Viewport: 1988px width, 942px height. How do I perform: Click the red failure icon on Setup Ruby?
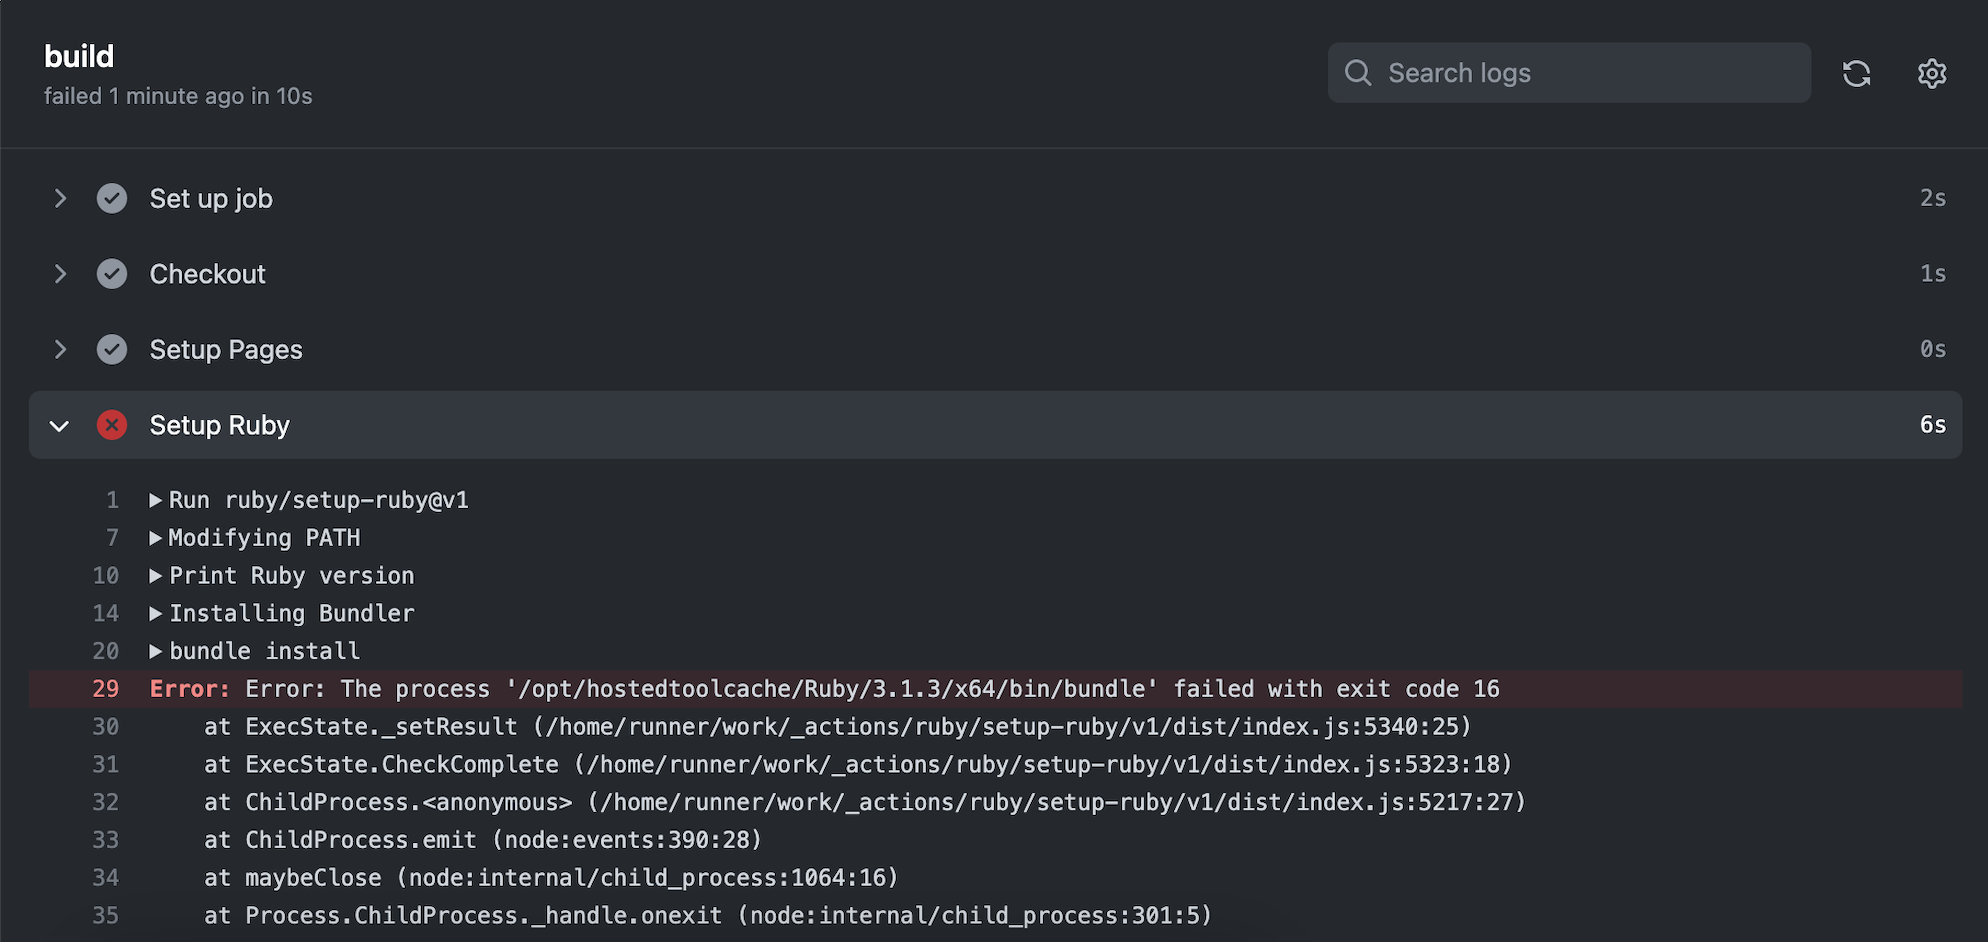click(111, 425)
